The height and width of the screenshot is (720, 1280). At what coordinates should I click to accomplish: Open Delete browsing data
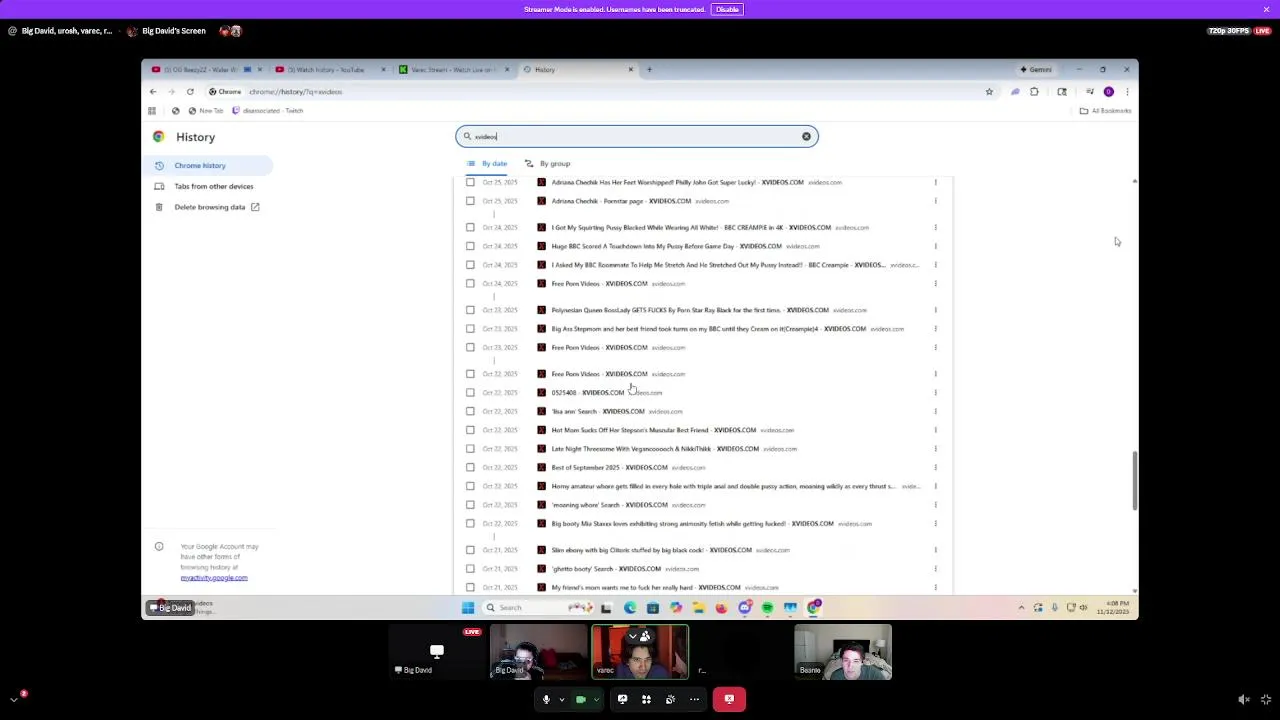click(x=206, y=207)
